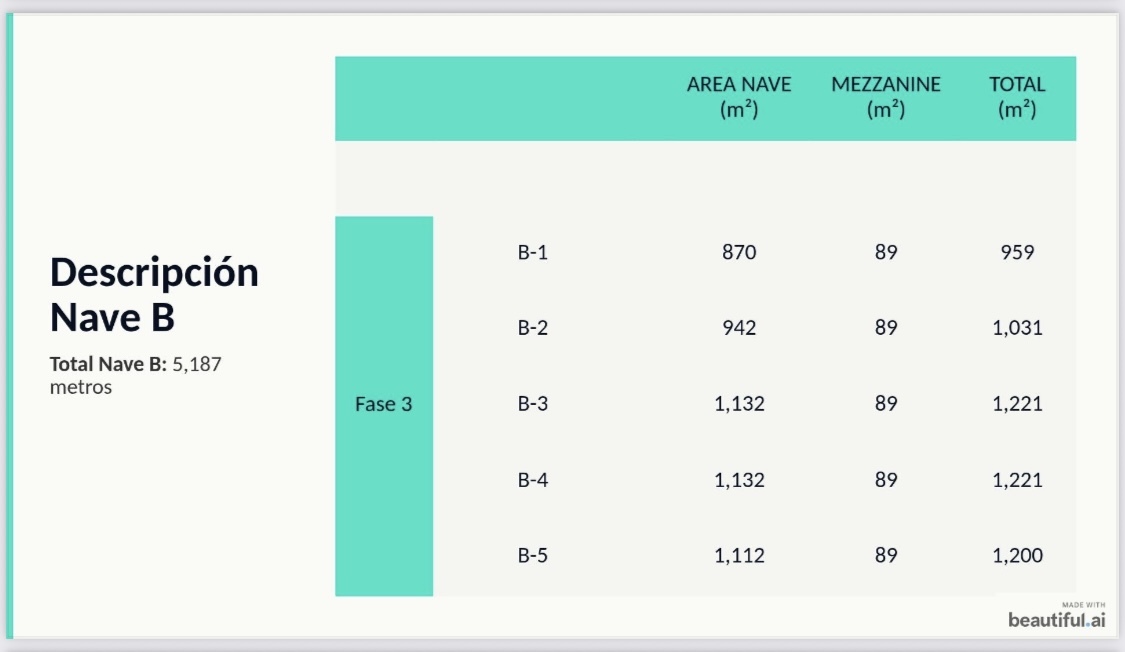The image size is (1125, 652).
Task: Pick the B-4 row label
Action: pyautogui.click(x=533, y=480)
